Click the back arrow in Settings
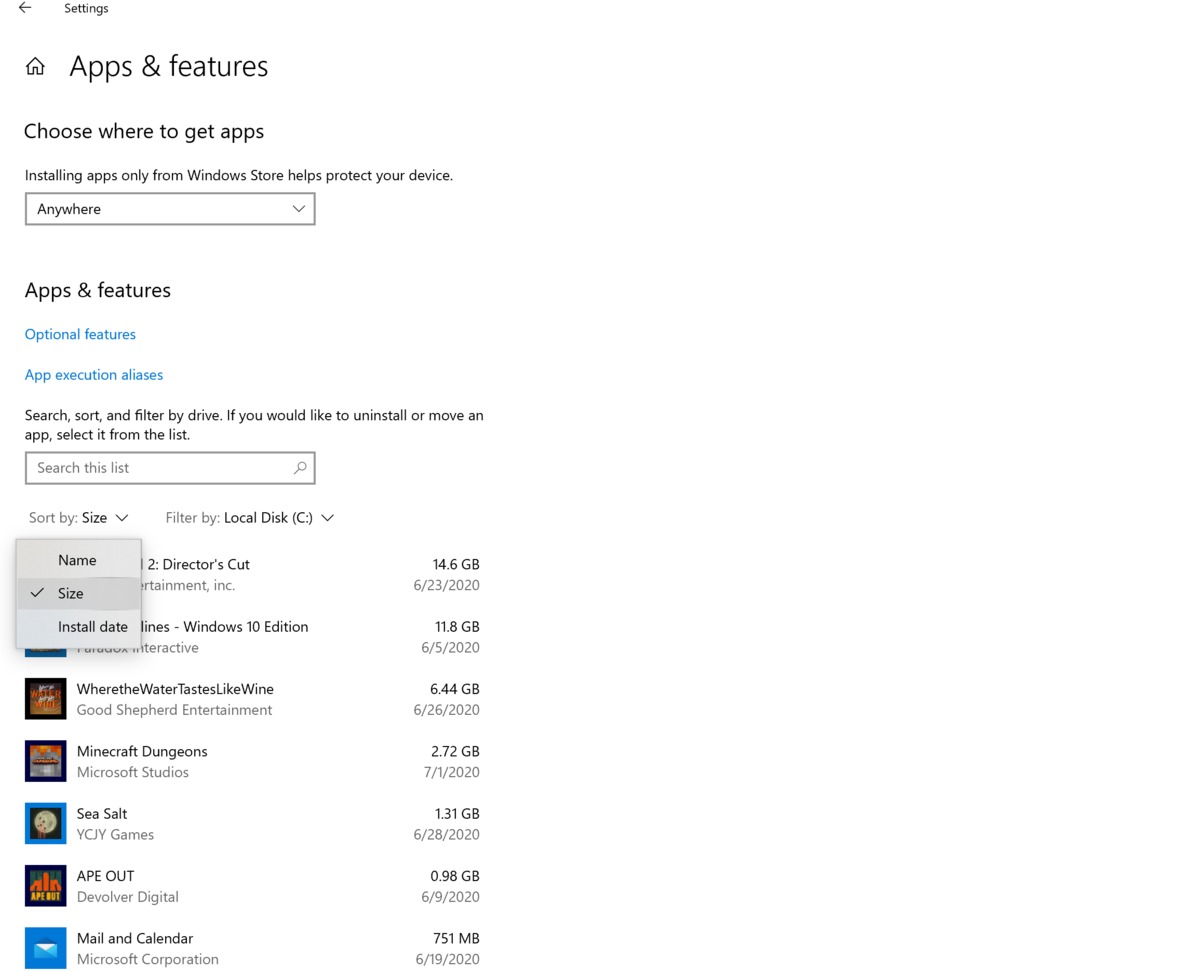 tap(25, 8)
